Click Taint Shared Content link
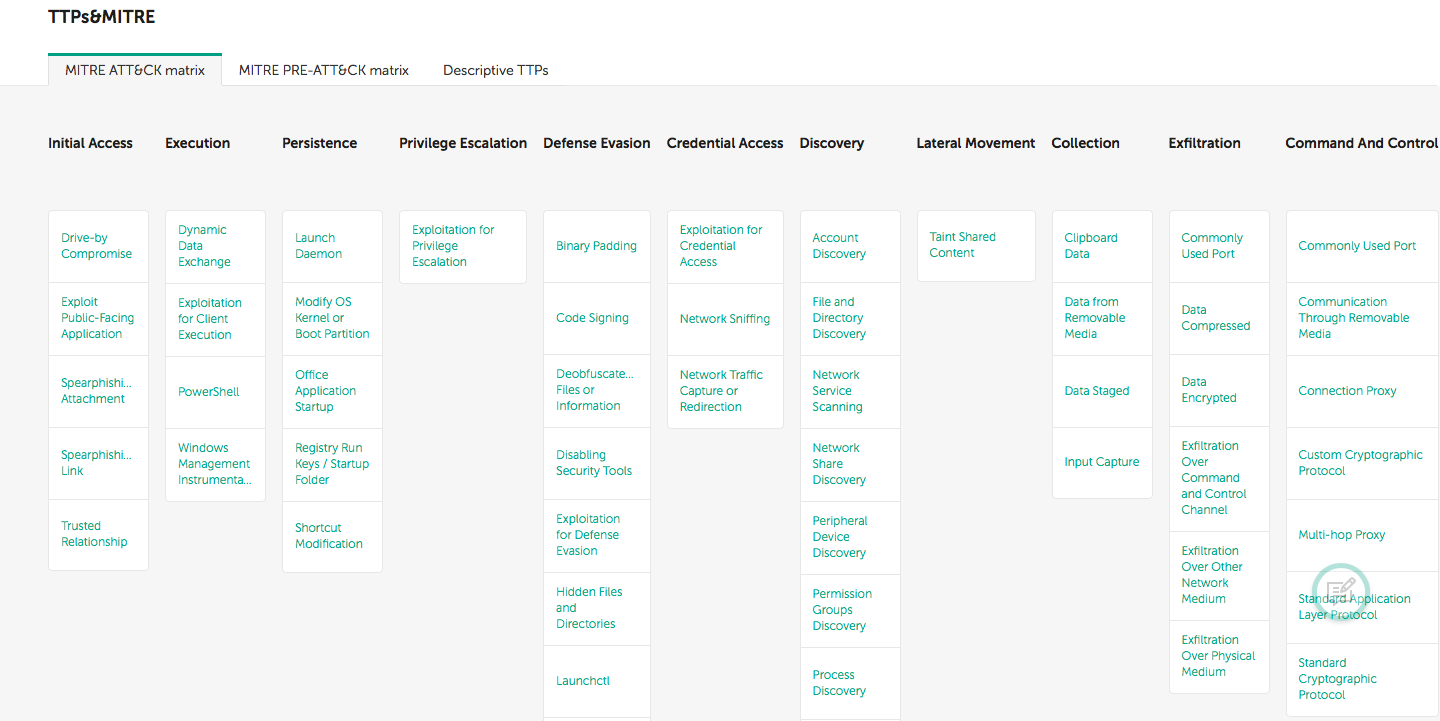Viewport: 1440px width, 721px height. (962, 245)
